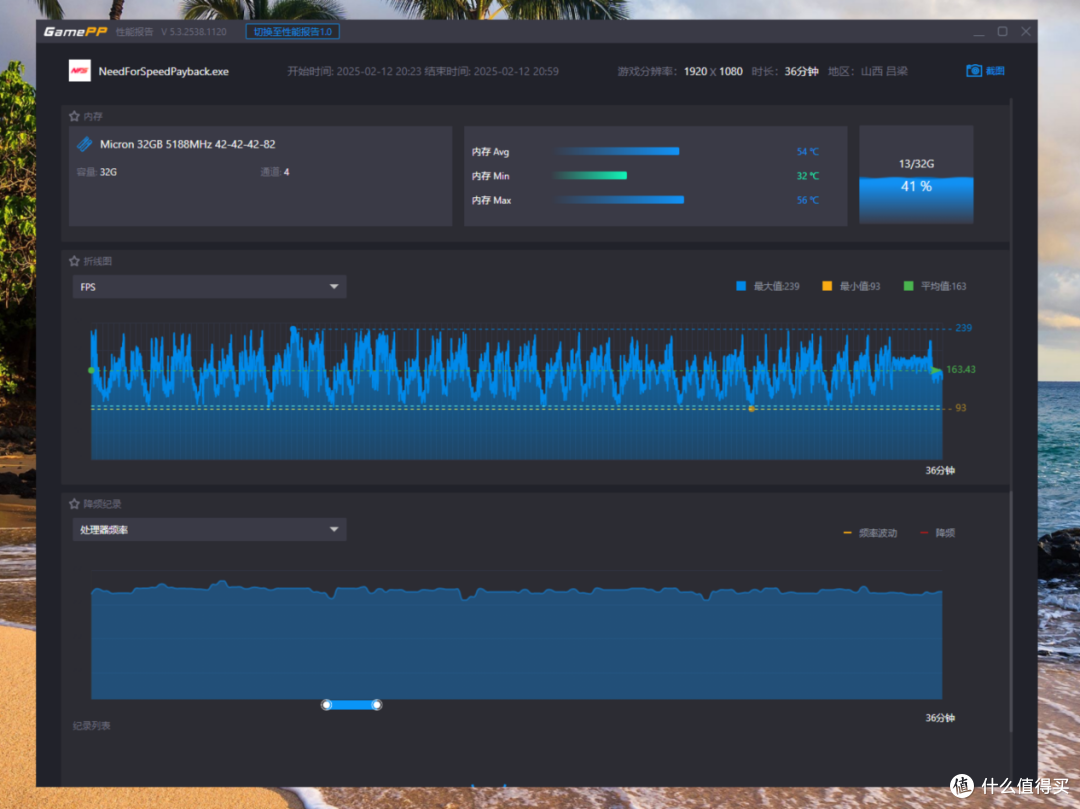1080x809 pixels.
Task: Click the orange minimum FPS dot on chart
Action: [x=751, y=409]
